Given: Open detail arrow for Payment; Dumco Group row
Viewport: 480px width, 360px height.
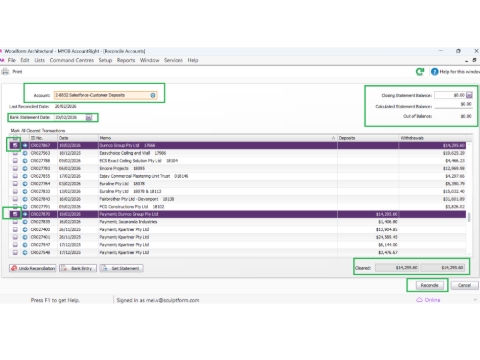Looking at the screenshot, I should [x=25, y=214].
